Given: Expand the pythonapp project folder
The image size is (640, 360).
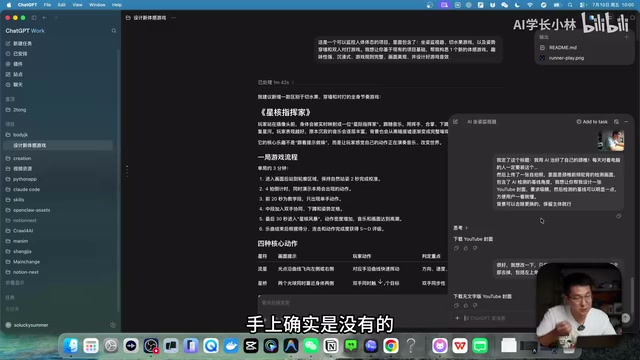Looking at the screenshot, I should (24, 179).
